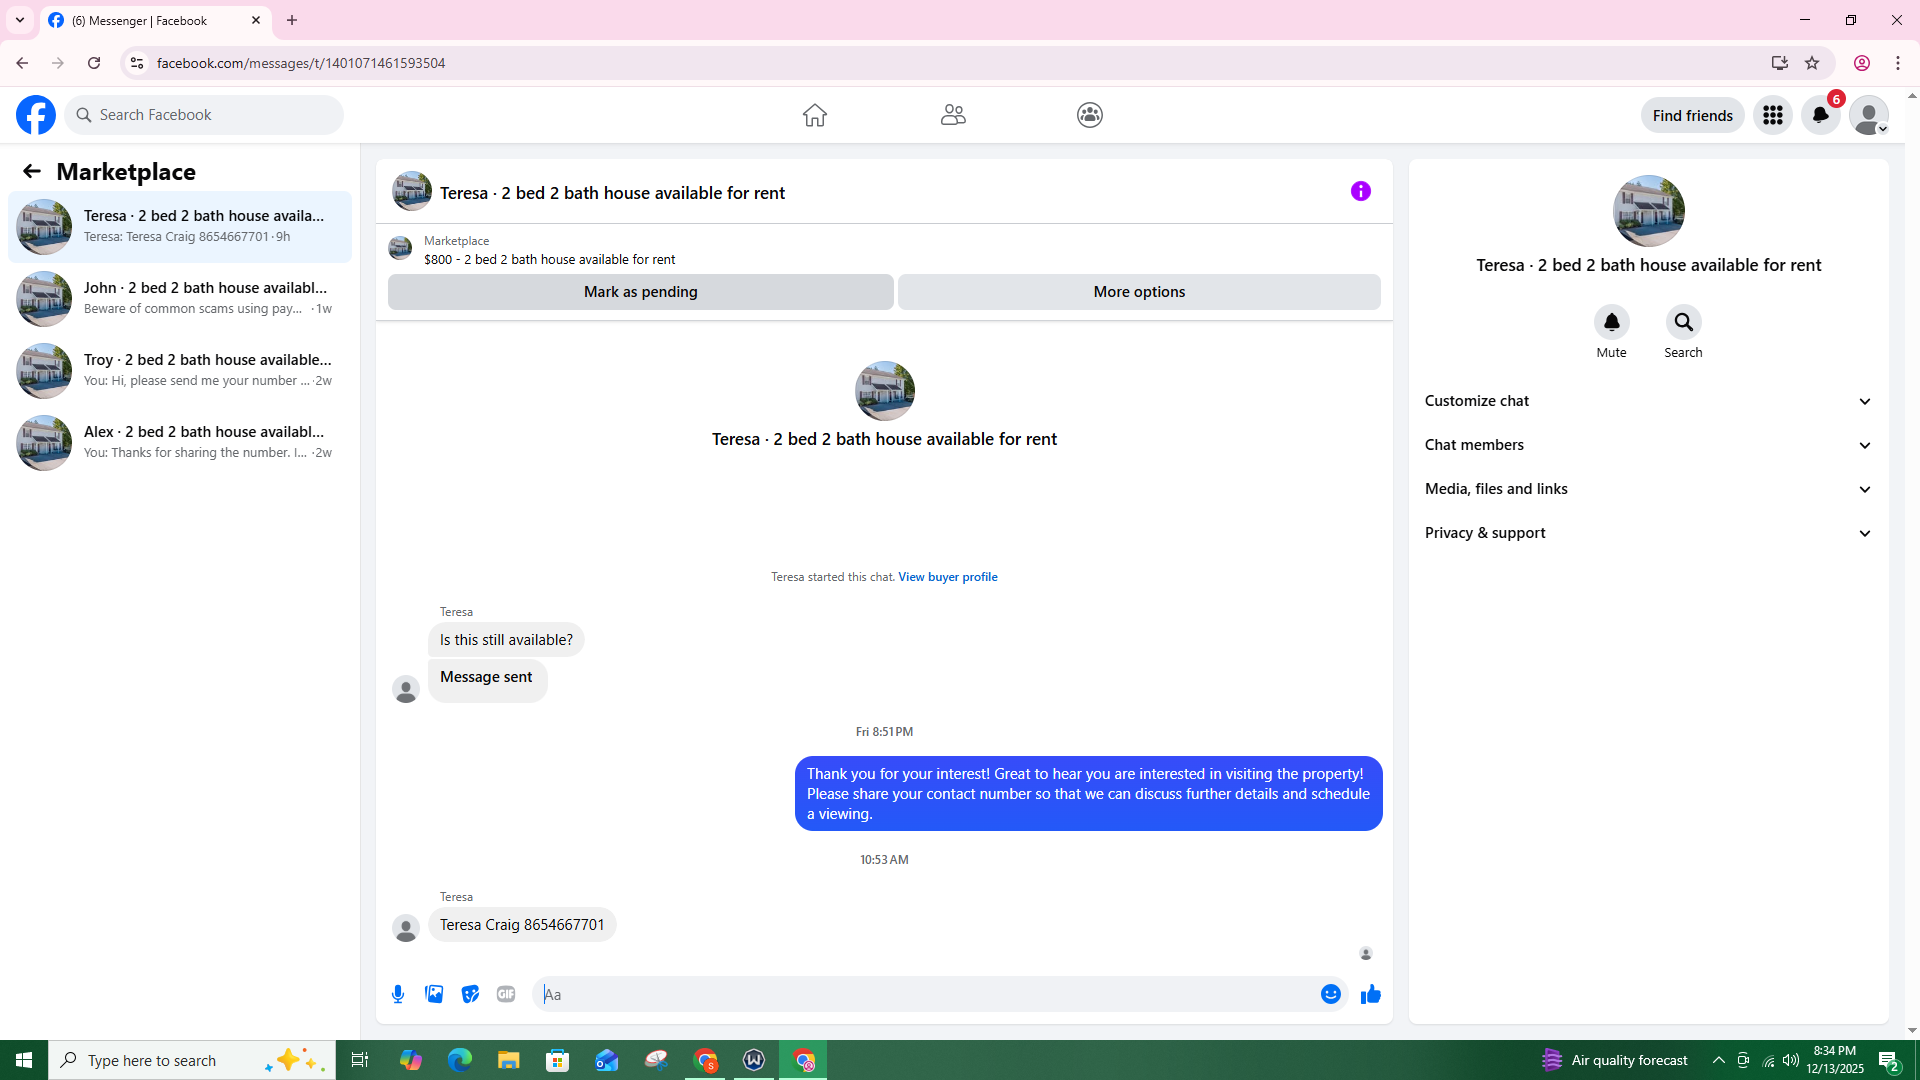Open the Friends icon in top navigation
1920x1080 pixels.
(x=953, y=115)
